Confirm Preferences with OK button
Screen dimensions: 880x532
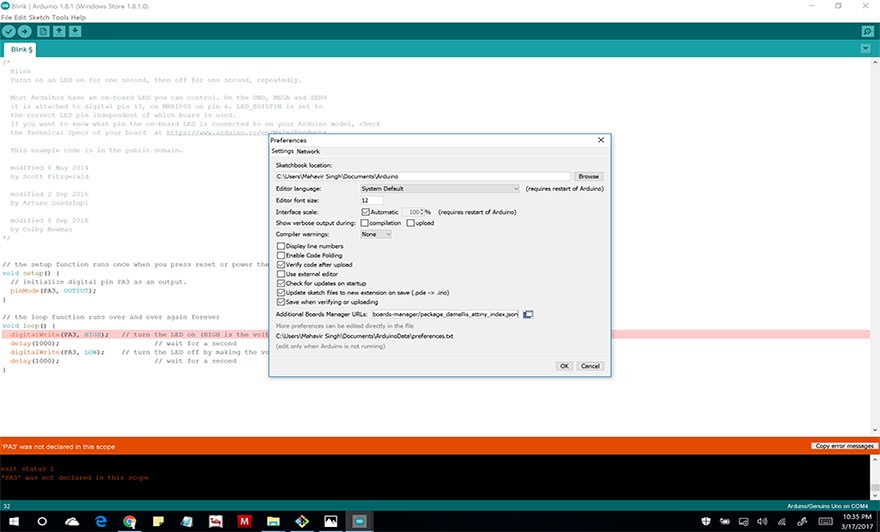(564, 366)
